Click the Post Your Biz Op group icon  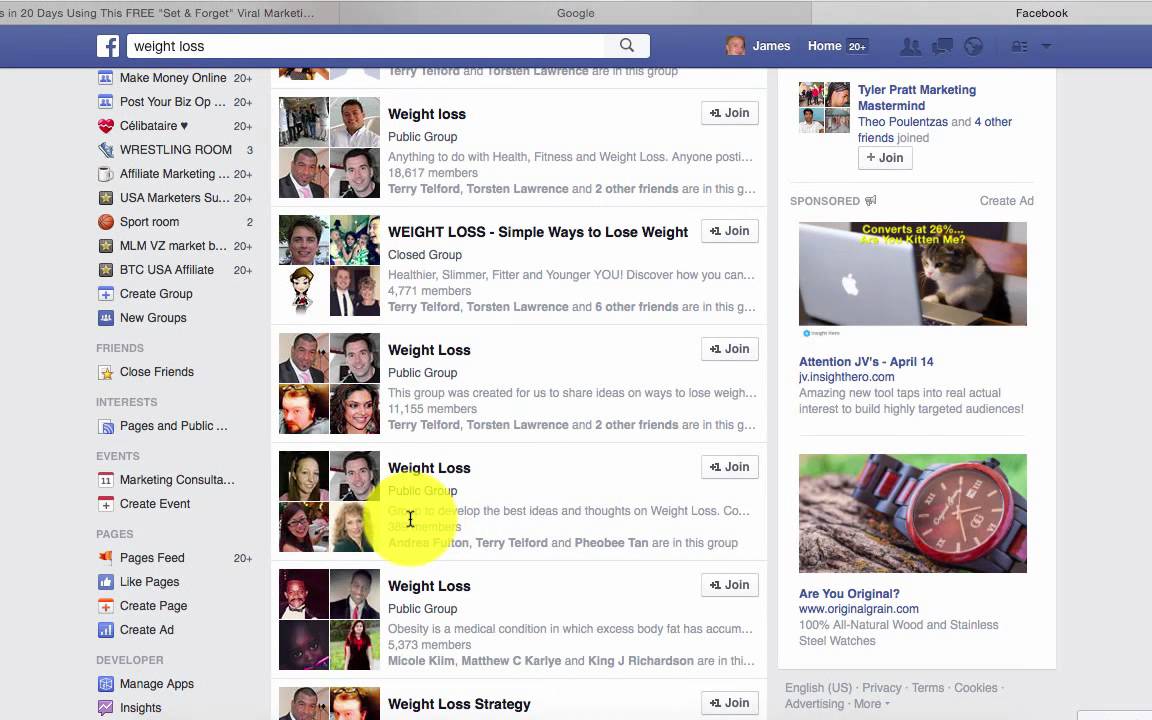coord(106,102)
